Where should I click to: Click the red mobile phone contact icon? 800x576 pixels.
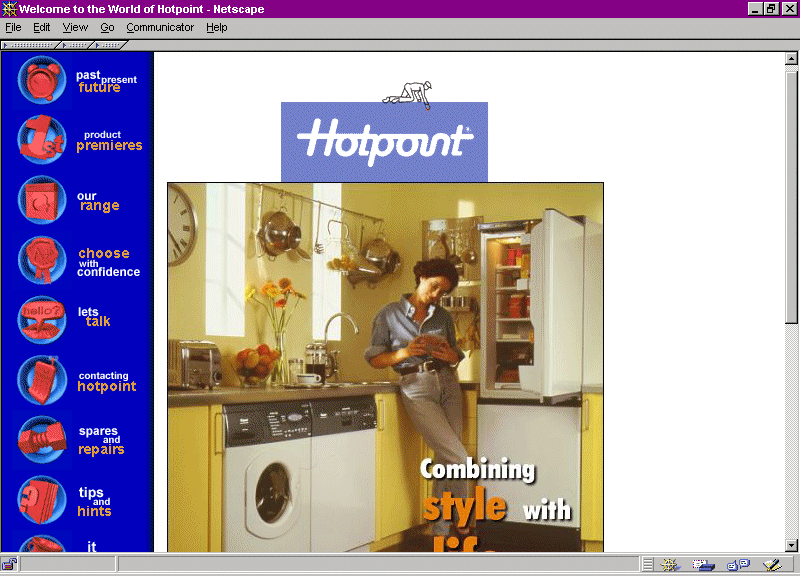coord(42,380)
